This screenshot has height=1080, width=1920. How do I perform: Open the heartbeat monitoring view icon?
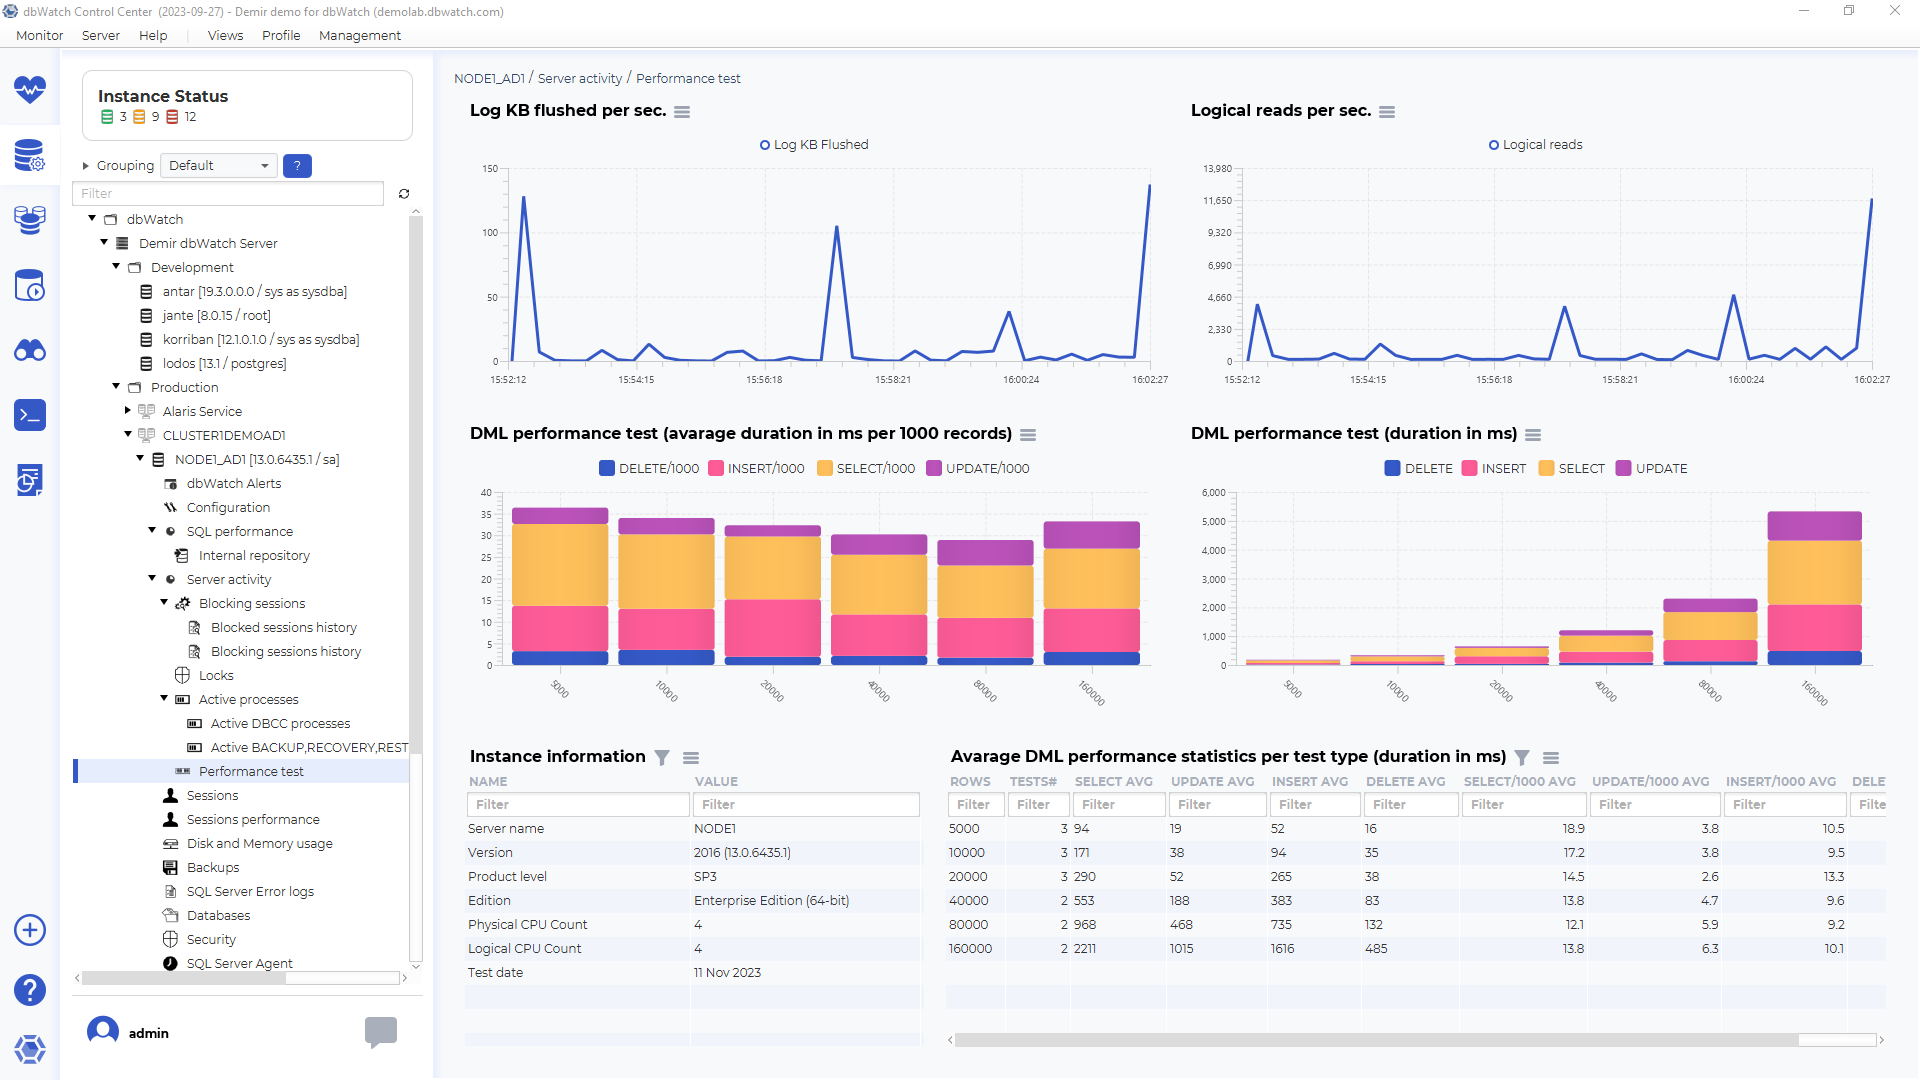tap(30, 90)
